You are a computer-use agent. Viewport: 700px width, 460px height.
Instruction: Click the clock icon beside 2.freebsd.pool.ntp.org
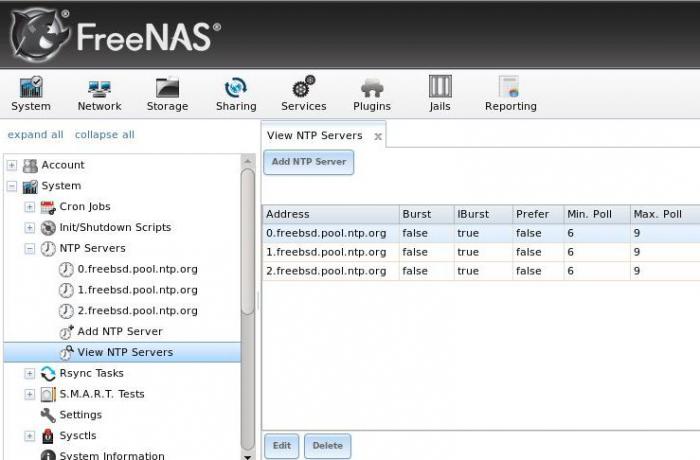(66, 311)
